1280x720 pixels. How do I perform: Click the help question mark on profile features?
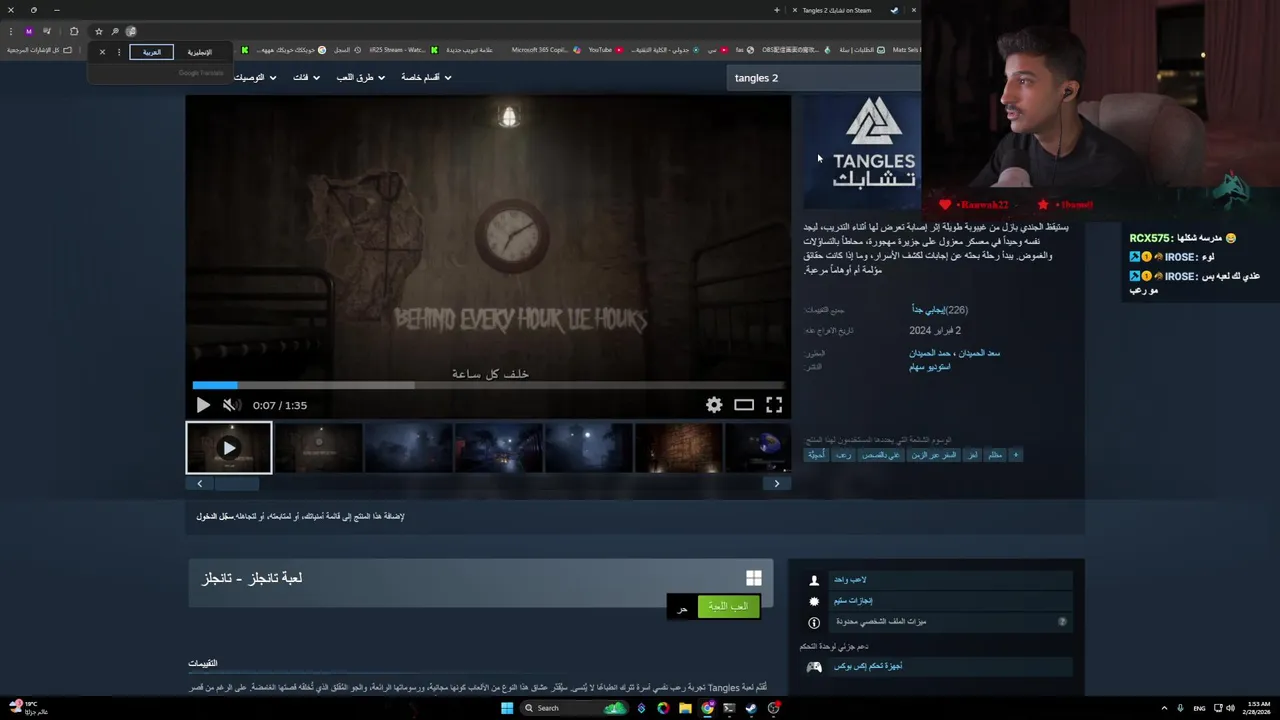[x=1062, y=622]
